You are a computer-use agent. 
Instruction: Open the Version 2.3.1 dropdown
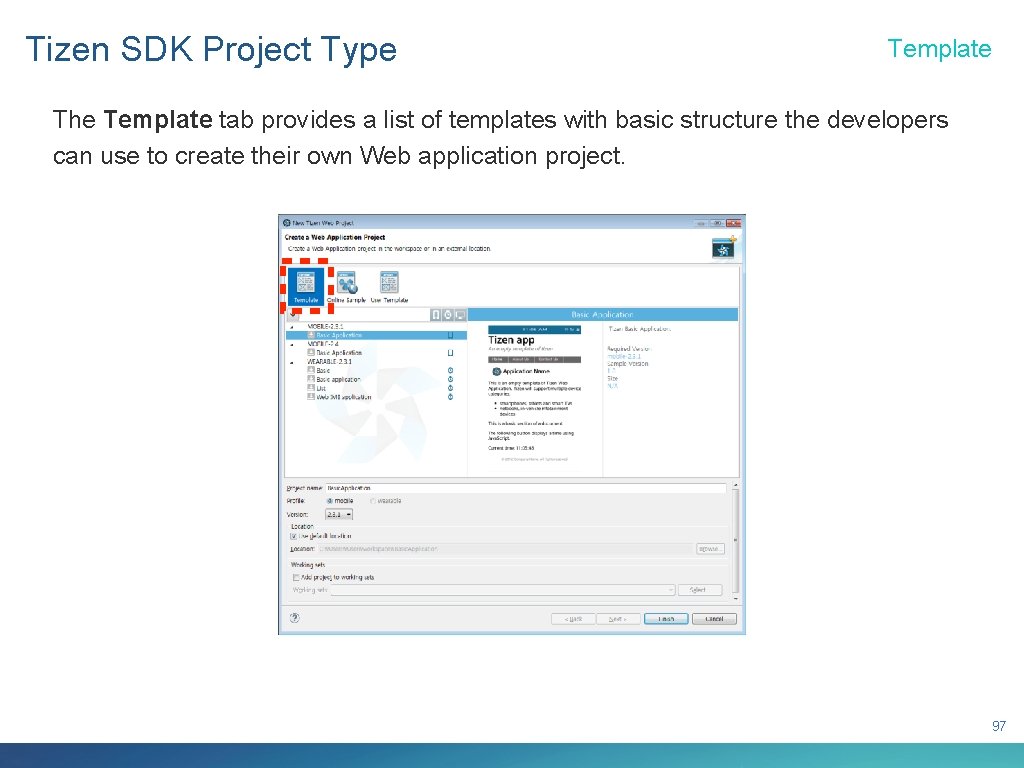pos(339,515)
